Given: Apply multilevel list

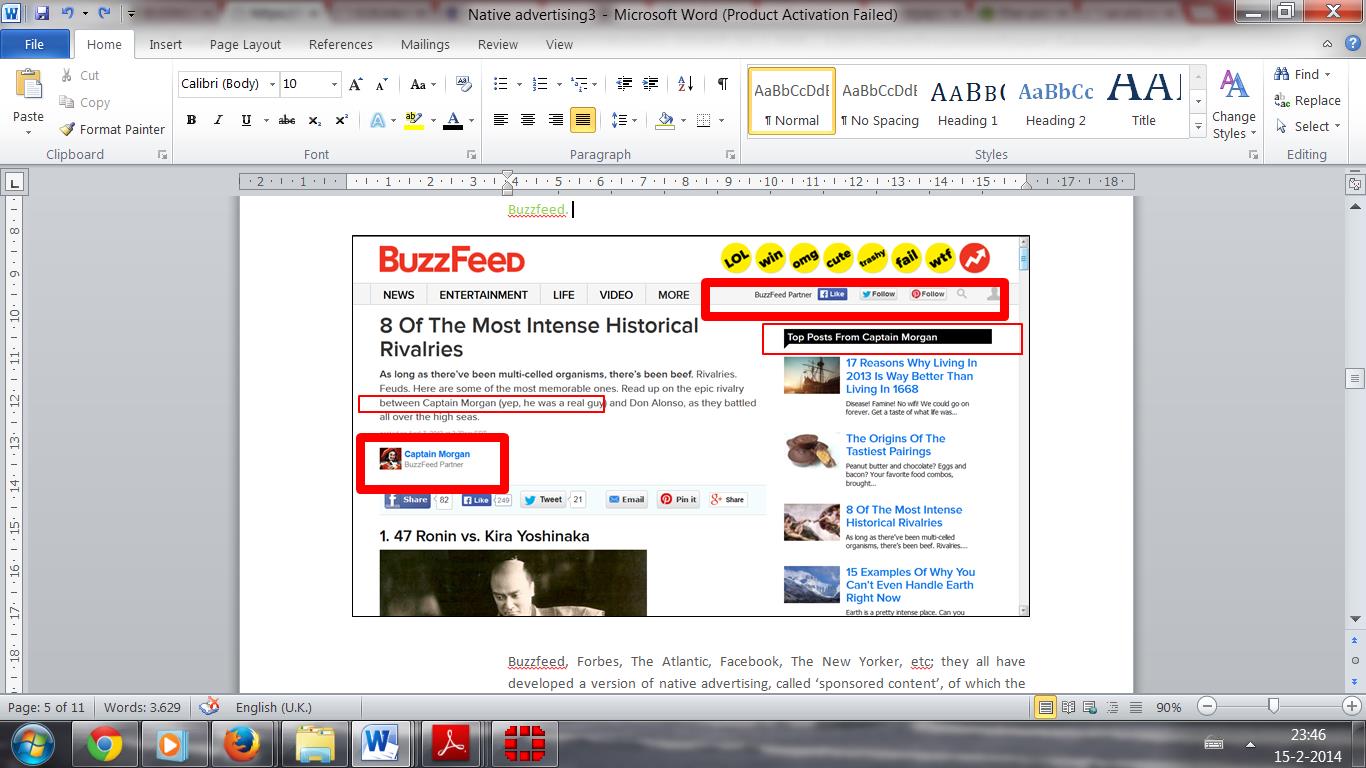Looking at the screenshot, I should 578,84.
